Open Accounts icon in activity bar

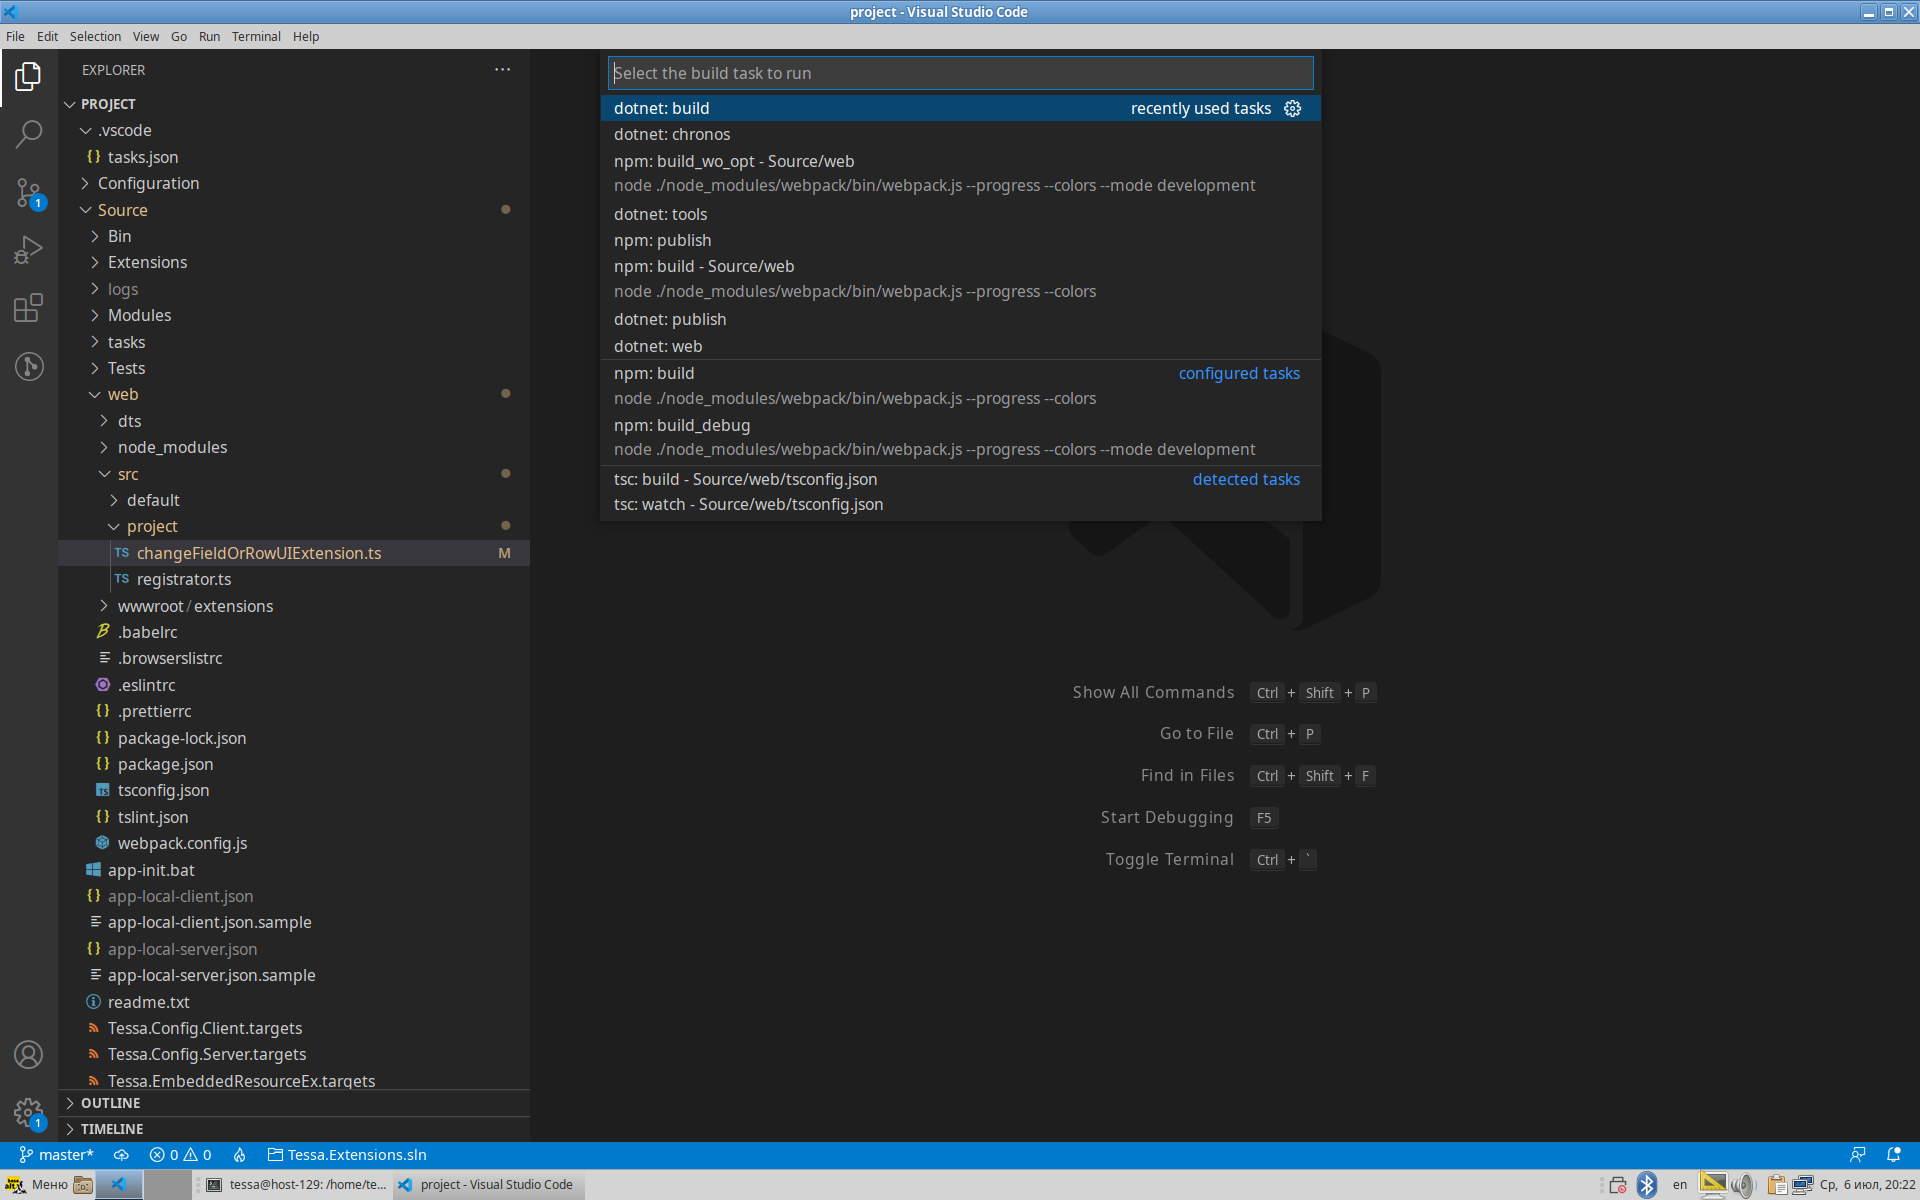coord(29,1055)
